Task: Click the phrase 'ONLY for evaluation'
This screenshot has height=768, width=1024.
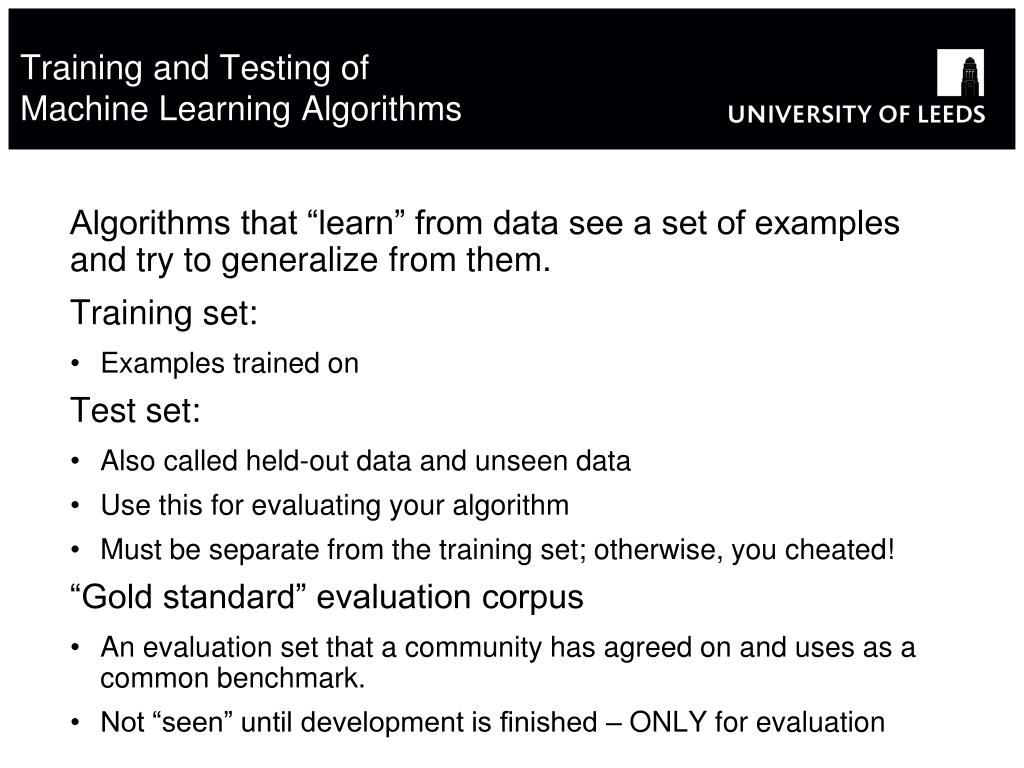Action: coord(758,723)
